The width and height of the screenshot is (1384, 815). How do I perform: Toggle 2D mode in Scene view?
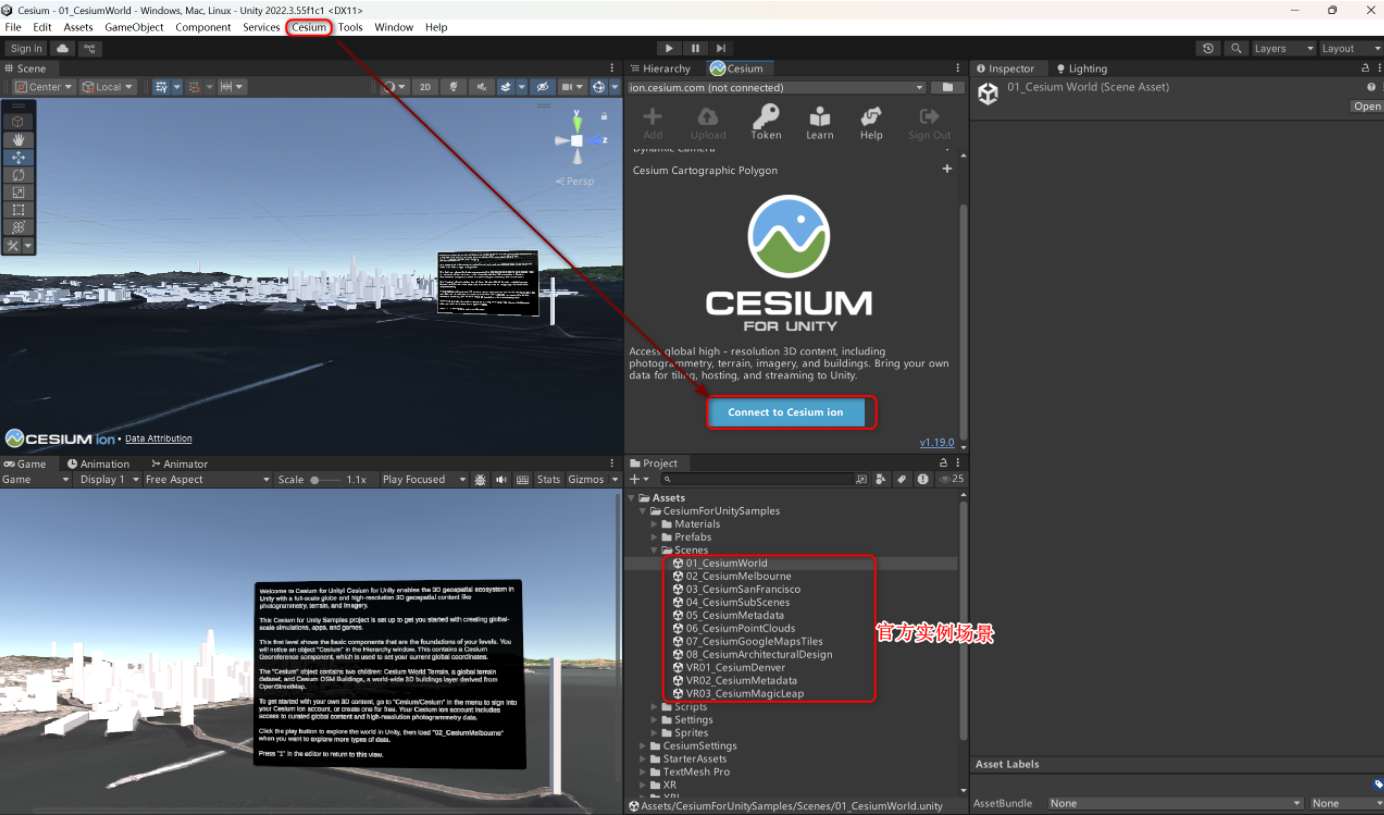425,87
